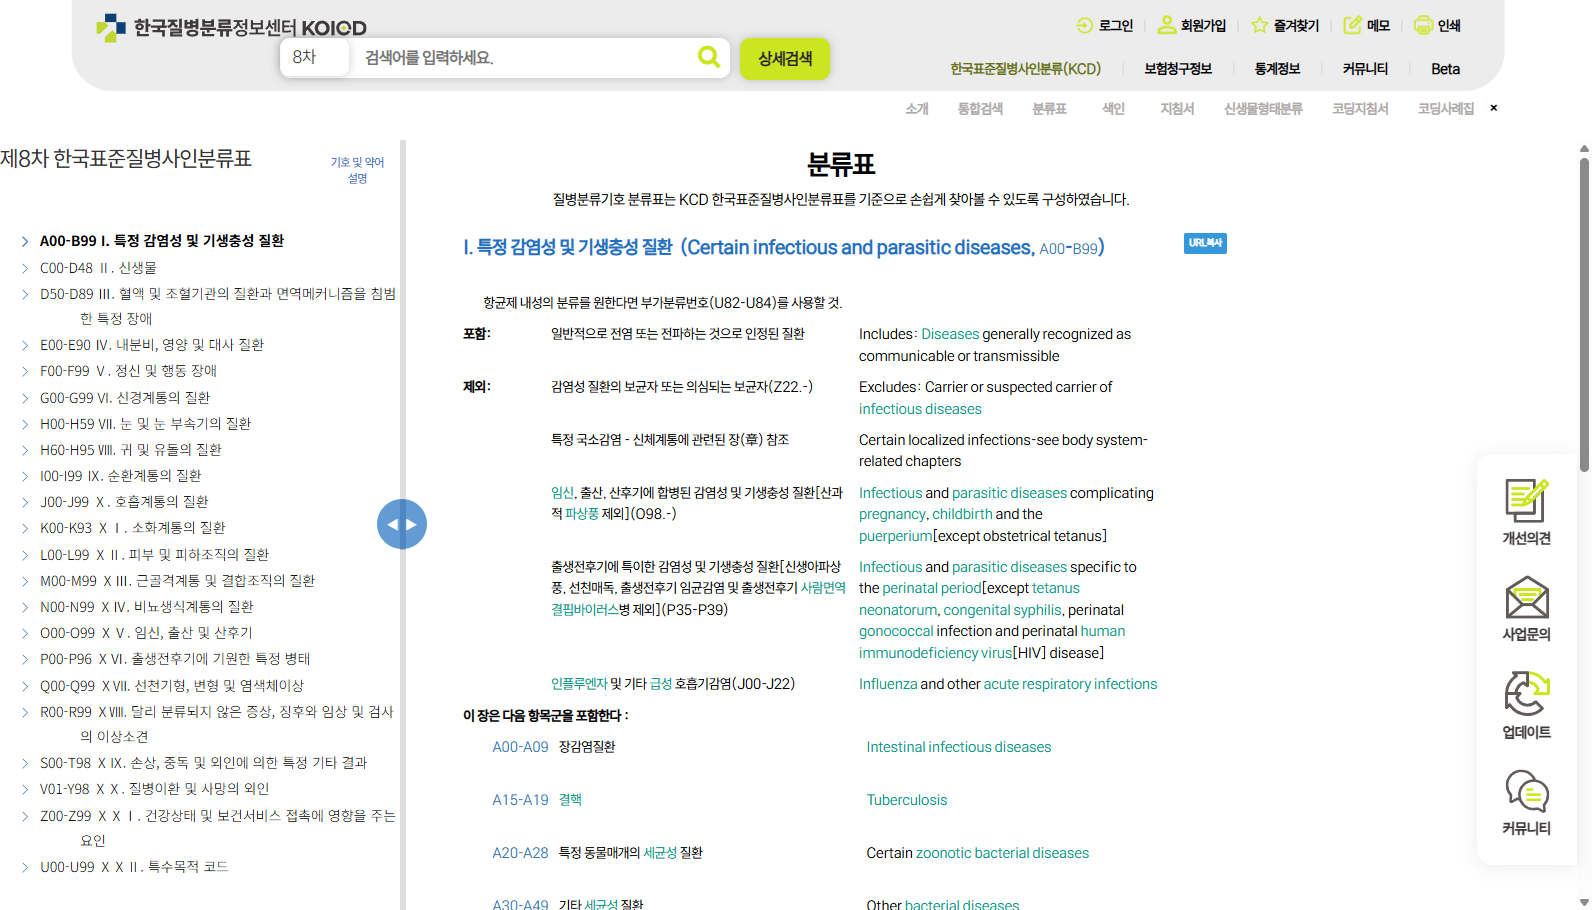Image resolution: width=1592 pixels, height=910 pixels.
Task: Click the 인쇄 print icon
Action: (1423, 25)
